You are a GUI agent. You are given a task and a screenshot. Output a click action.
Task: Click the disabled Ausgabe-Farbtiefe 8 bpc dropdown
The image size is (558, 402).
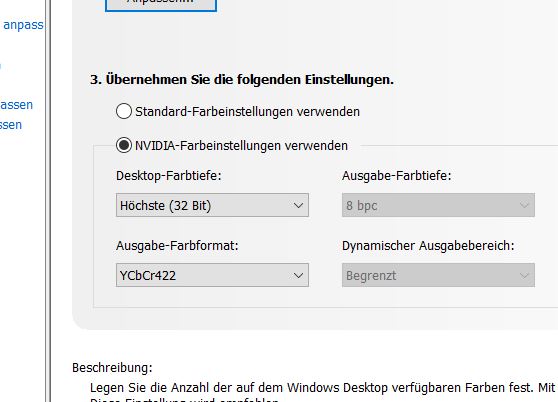pyautogui.click(x=438, y=205)
